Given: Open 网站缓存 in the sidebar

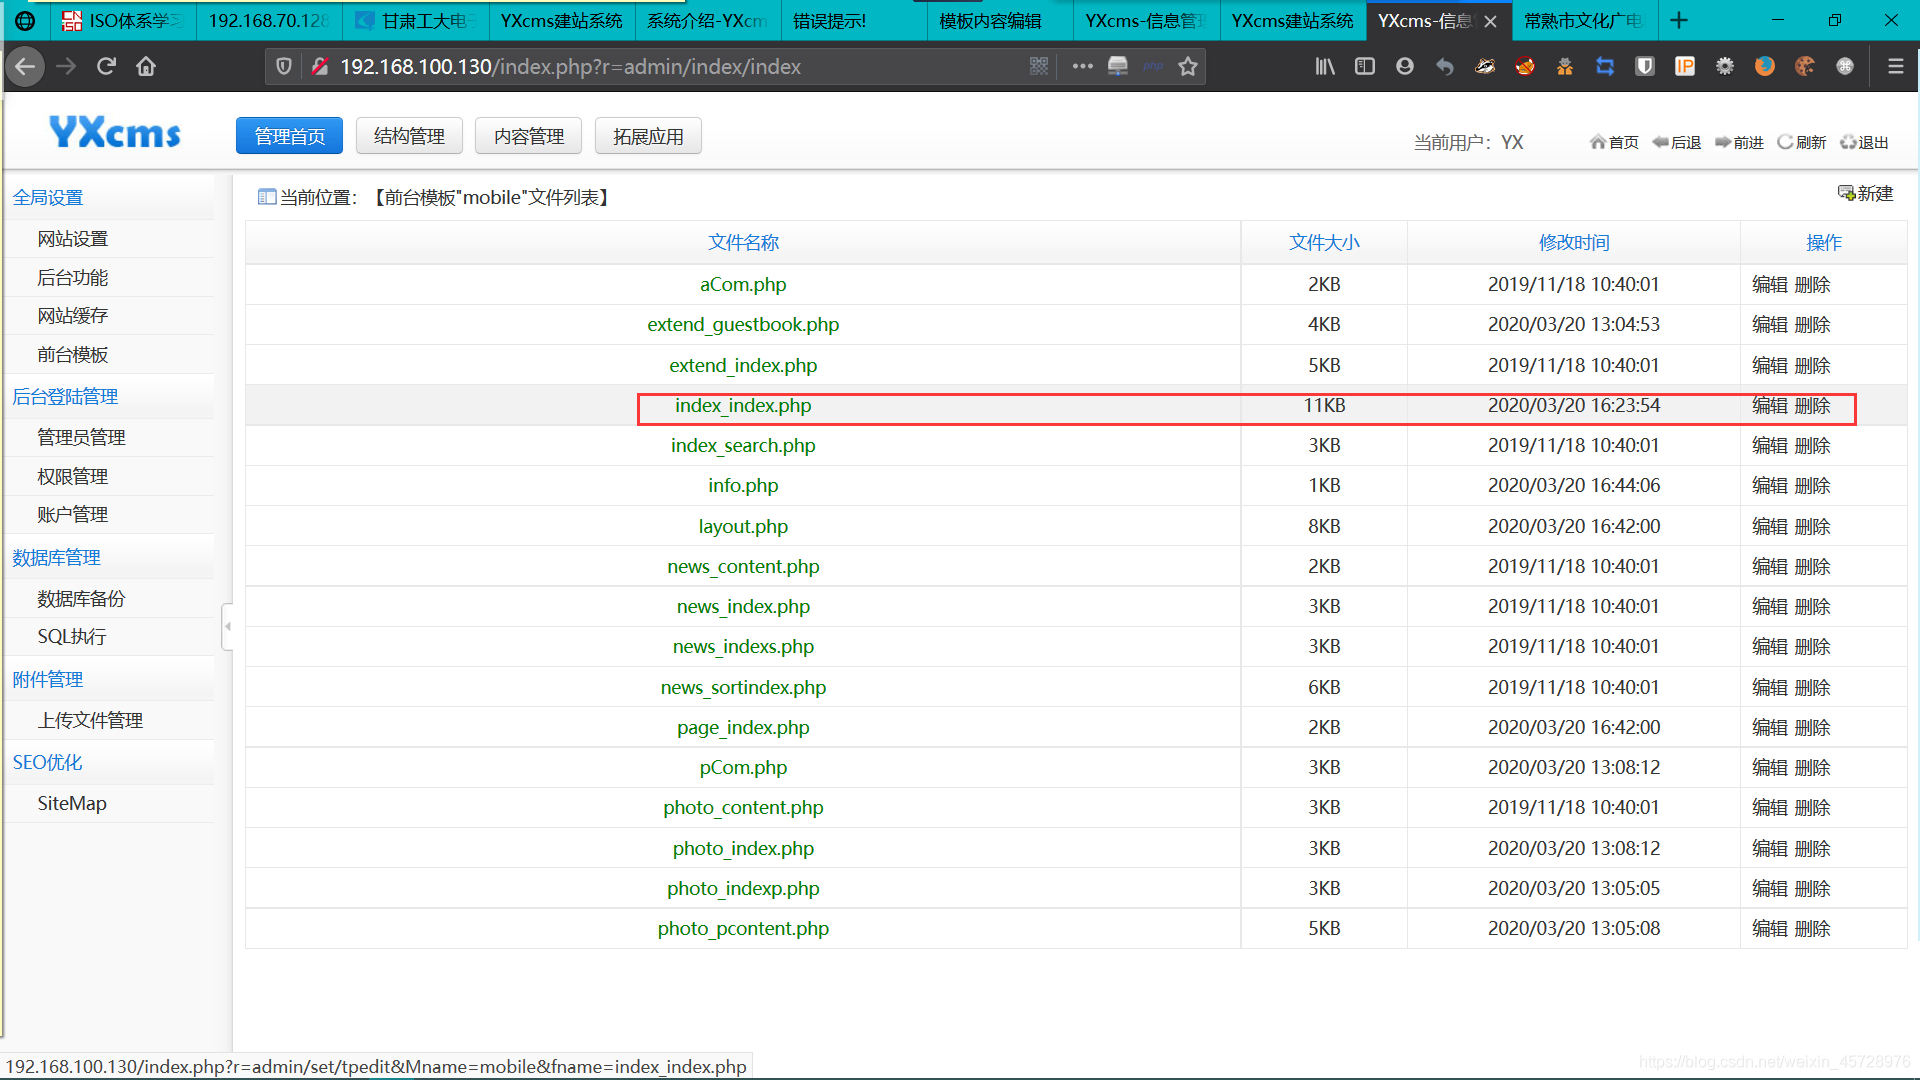Looking at the screenshot, I should tap(72, 316).
